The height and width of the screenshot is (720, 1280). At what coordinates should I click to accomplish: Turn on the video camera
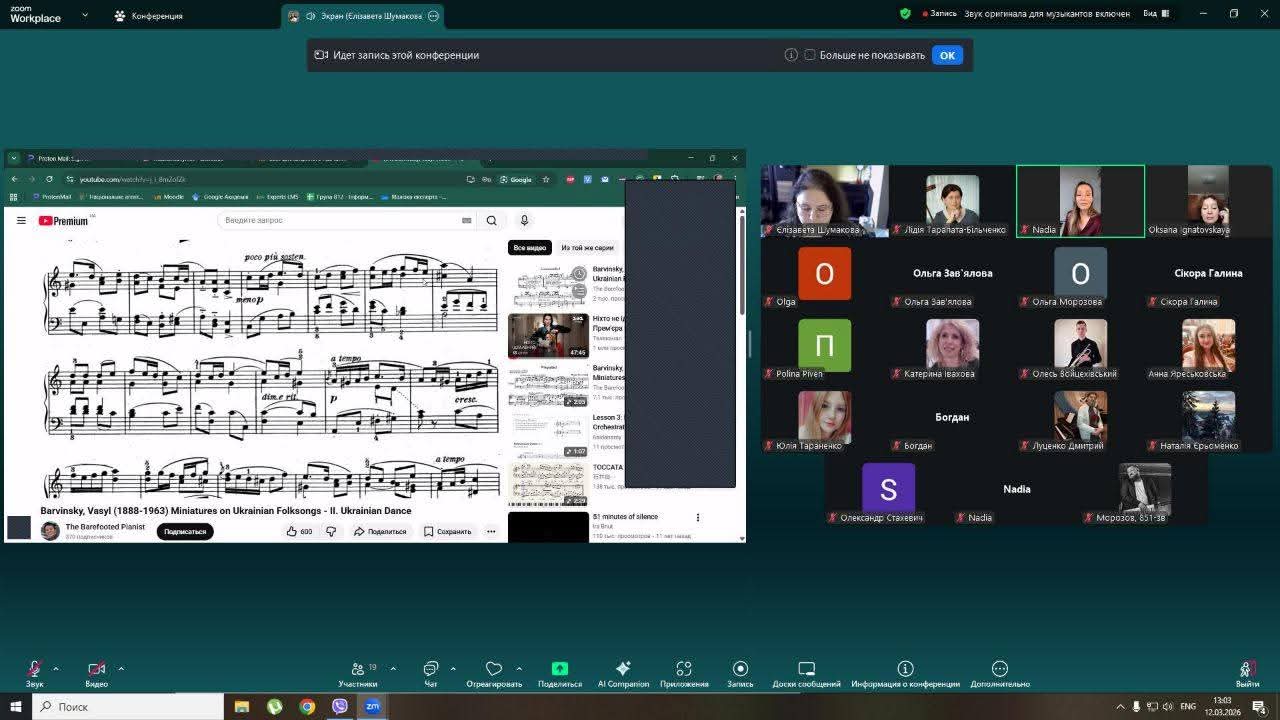pyautogui.click(x=96, y=671)
